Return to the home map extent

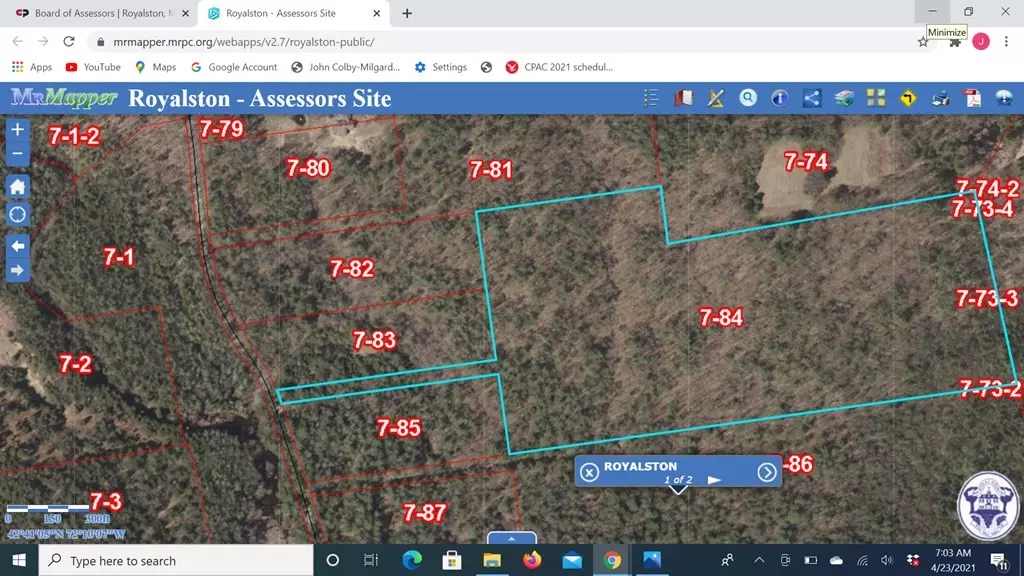(x=16, y=186)
